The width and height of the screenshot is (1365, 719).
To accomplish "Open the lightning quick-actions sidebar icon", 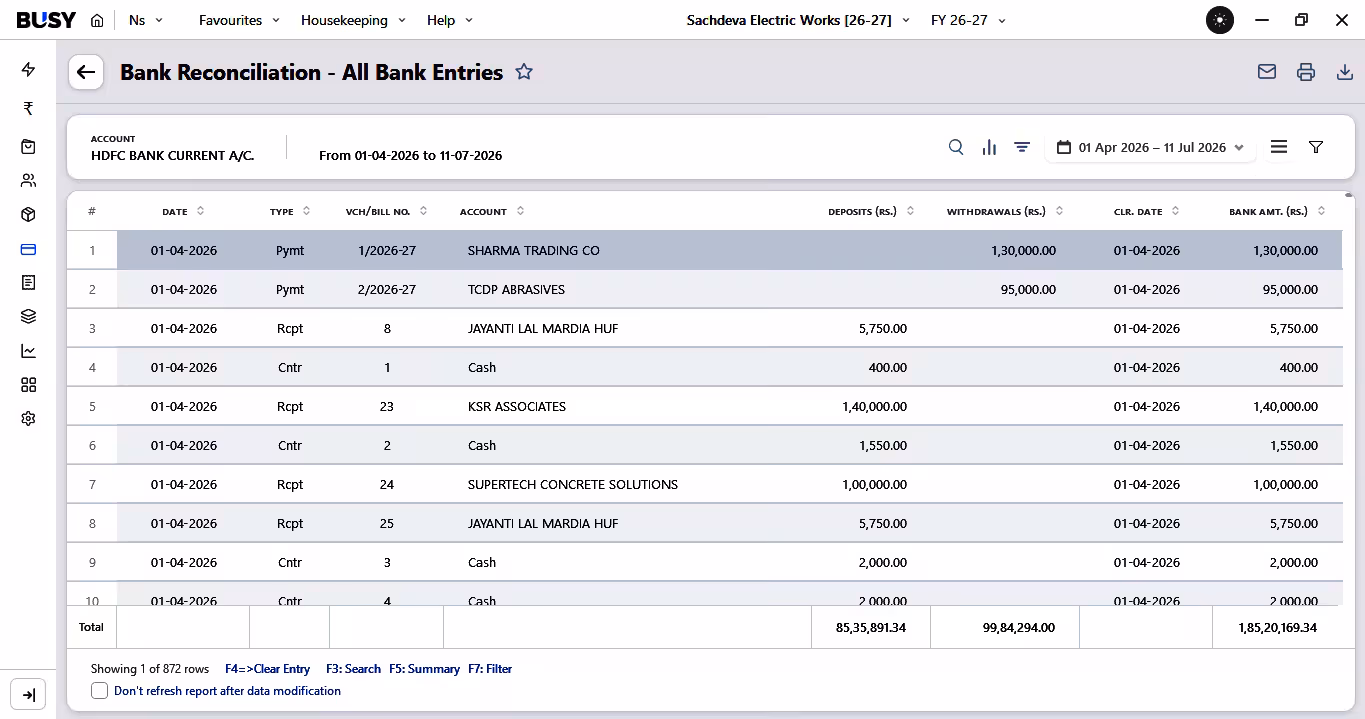I will pyautogui.click(x=28, y=69).
